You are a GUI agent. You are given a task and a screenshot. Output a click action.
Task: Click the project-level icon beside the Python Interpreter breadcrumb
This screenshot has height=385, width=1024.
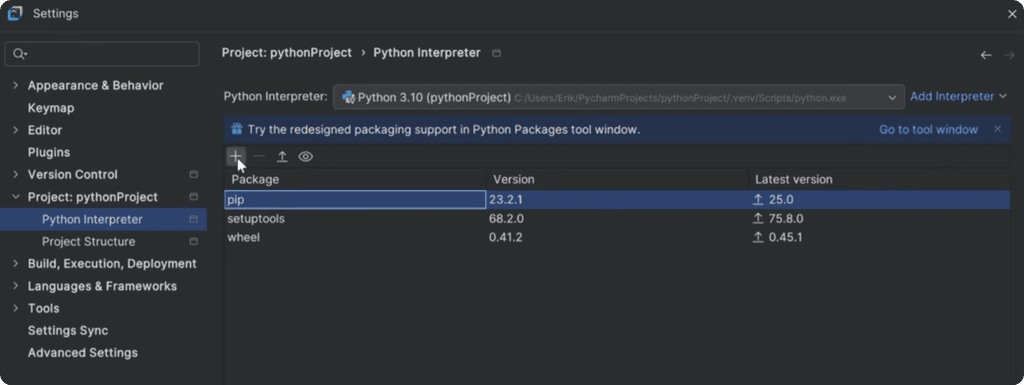click(x=496, y=53)
